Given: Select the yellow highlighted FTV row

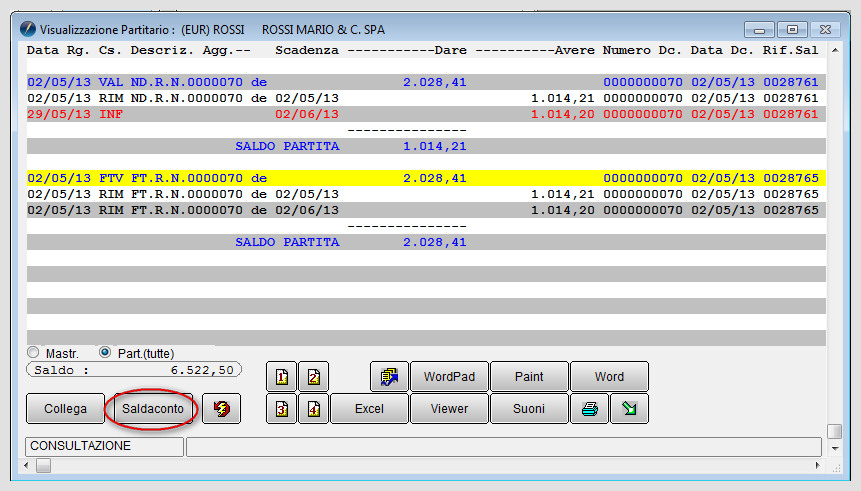Looking at the screenshot, I should pos(426,178).
